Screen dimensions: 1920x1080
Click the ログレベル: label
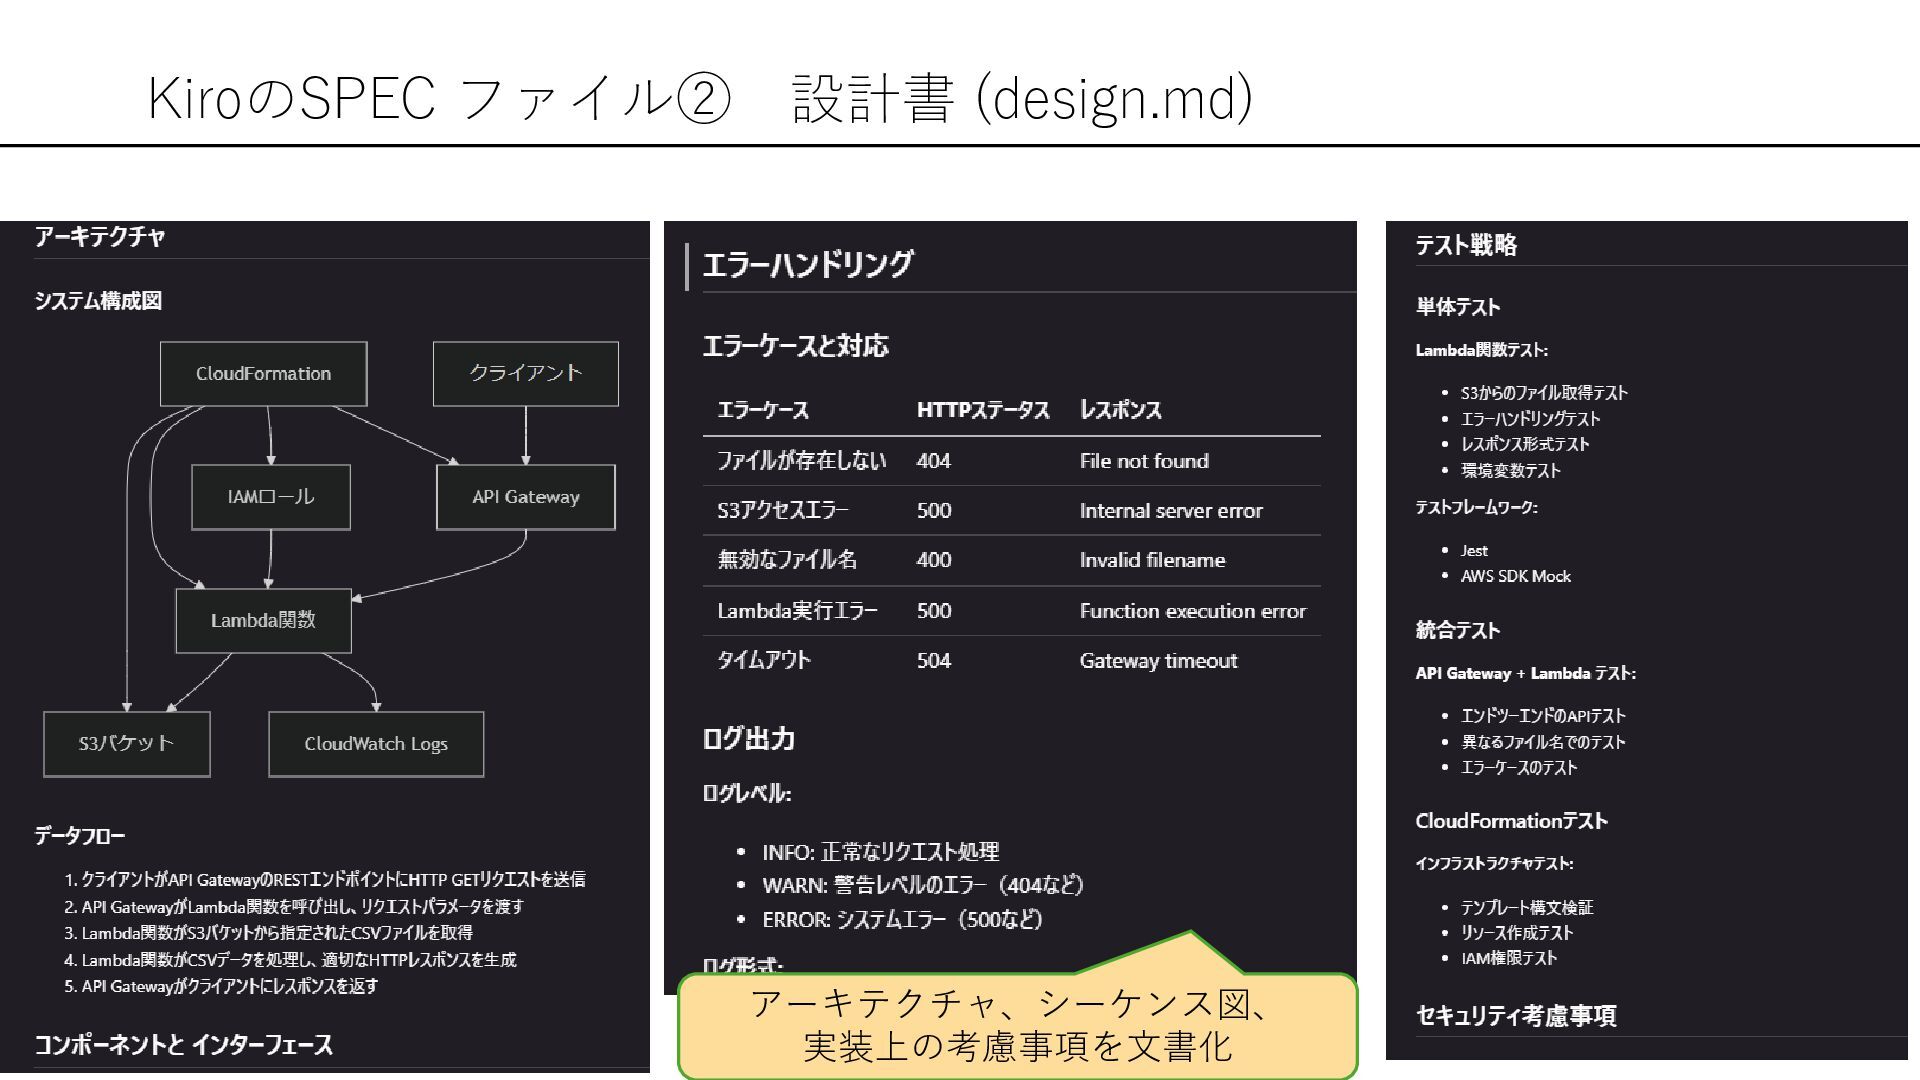point(747,794)
